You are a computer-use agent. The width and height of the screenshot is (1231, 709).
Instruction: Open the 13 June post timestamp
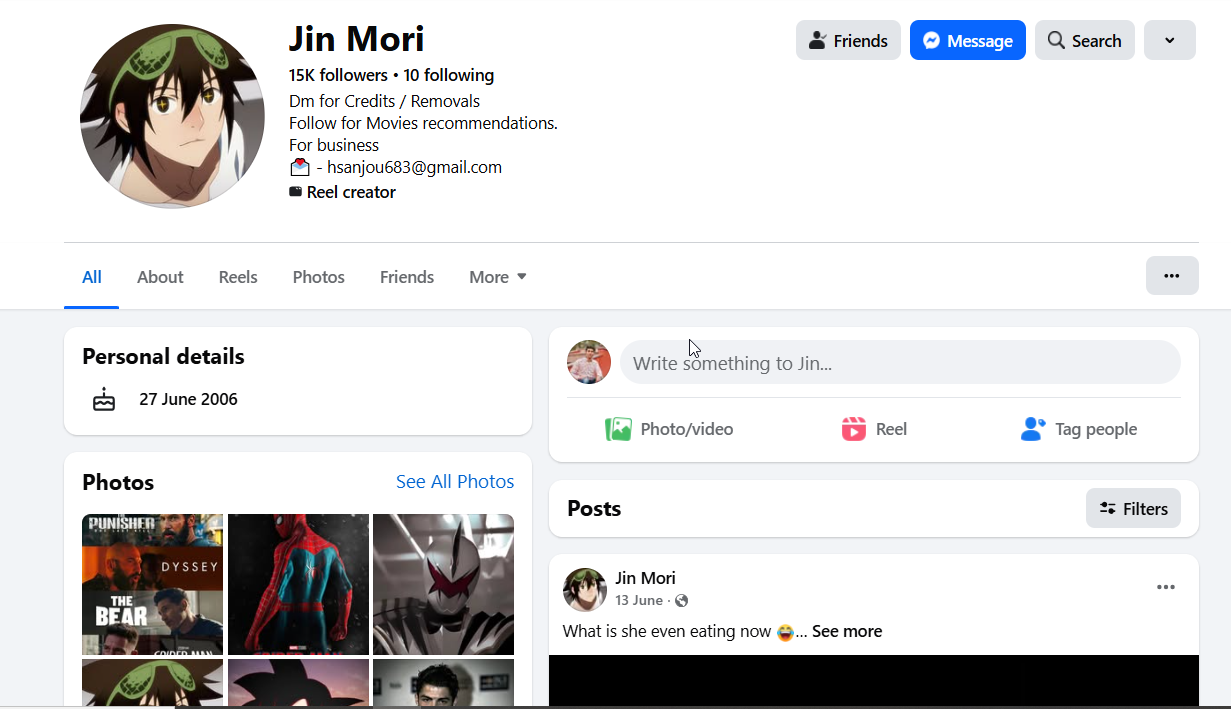click(x=639, y=600)
